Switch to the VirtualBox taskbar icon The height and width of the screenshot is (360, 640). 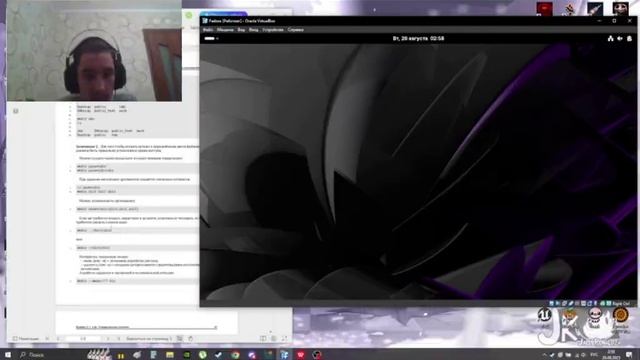coord(284,355)
